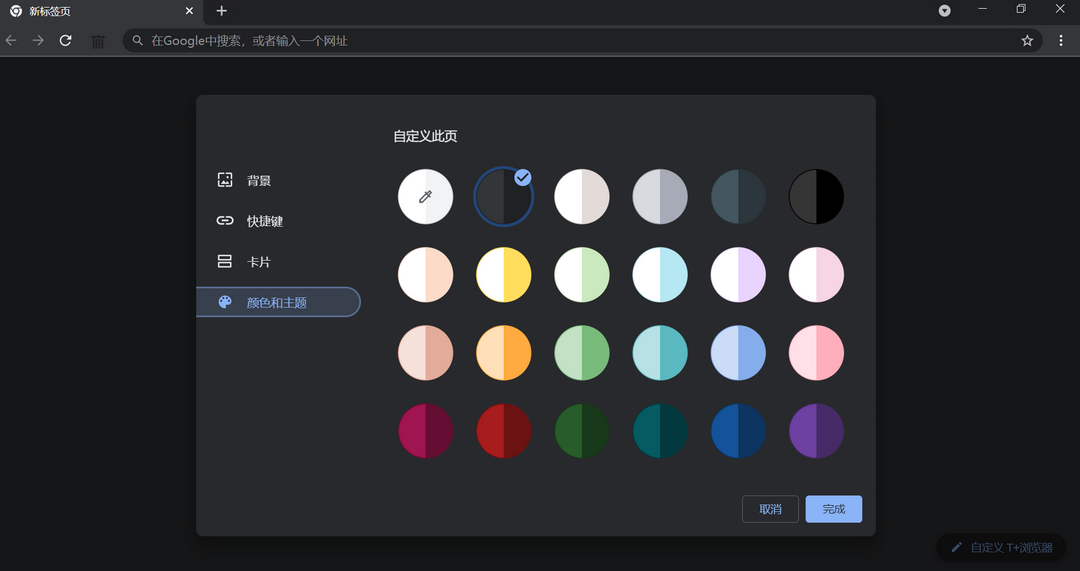Open a new tab with plus button

[x=222, y=11]
